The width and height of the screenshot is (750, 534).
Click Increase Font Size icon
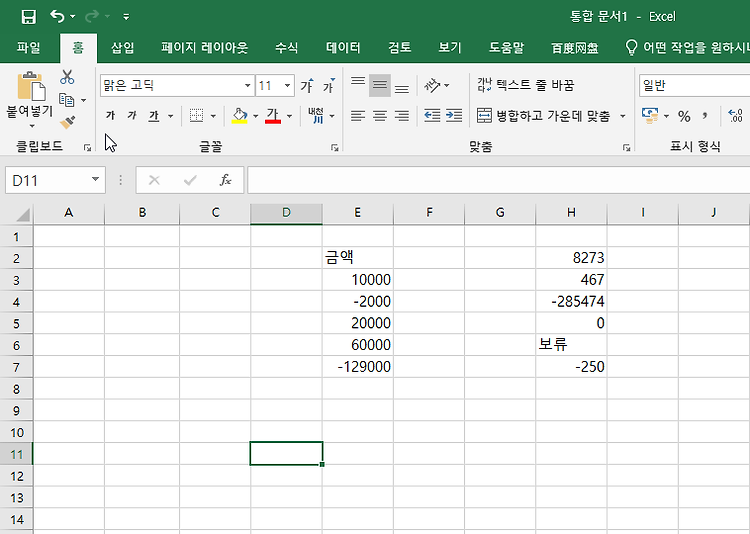(x=307, y=86)
